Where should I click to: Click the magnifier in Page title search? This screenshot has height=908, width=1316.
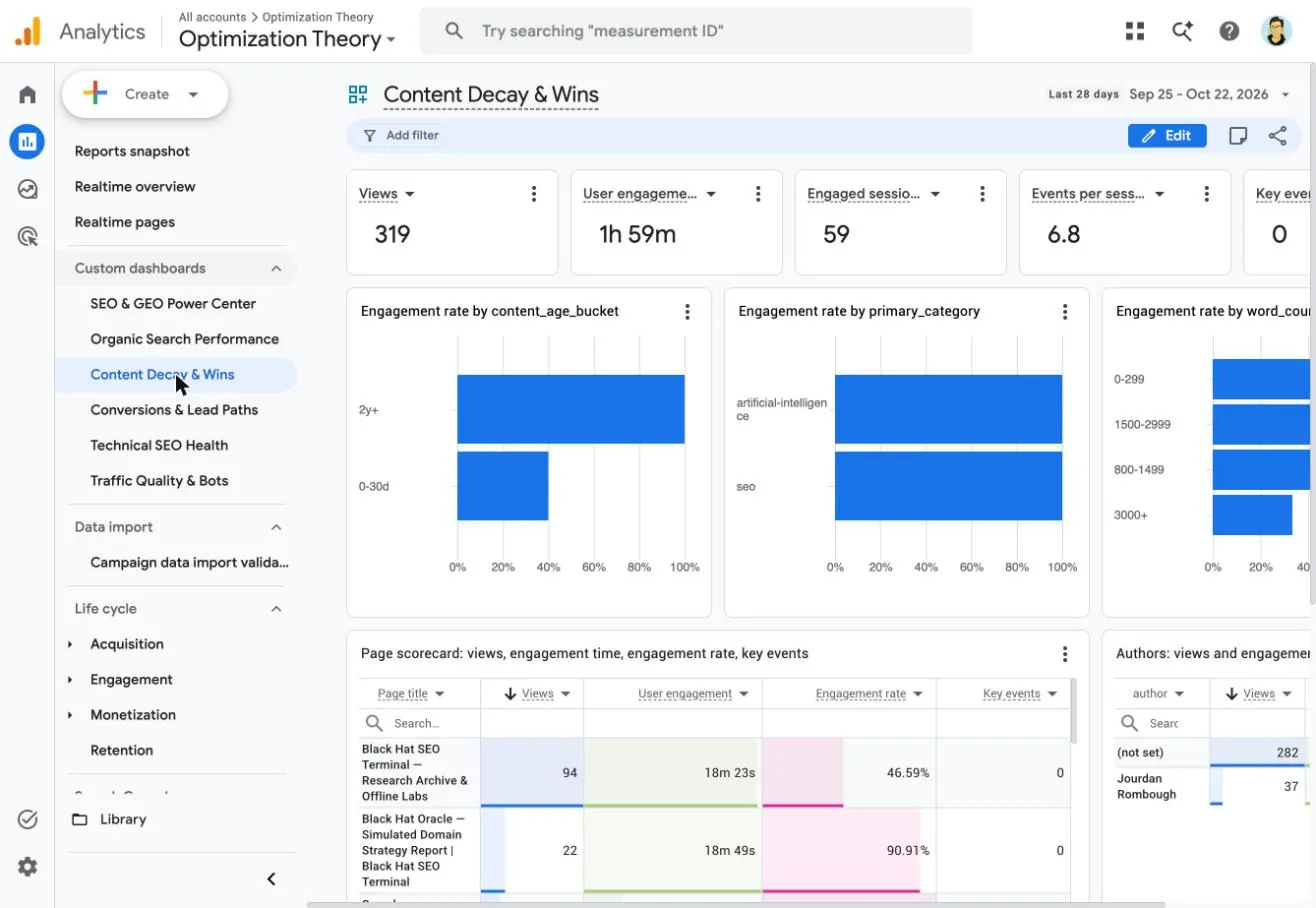point(374,723)
